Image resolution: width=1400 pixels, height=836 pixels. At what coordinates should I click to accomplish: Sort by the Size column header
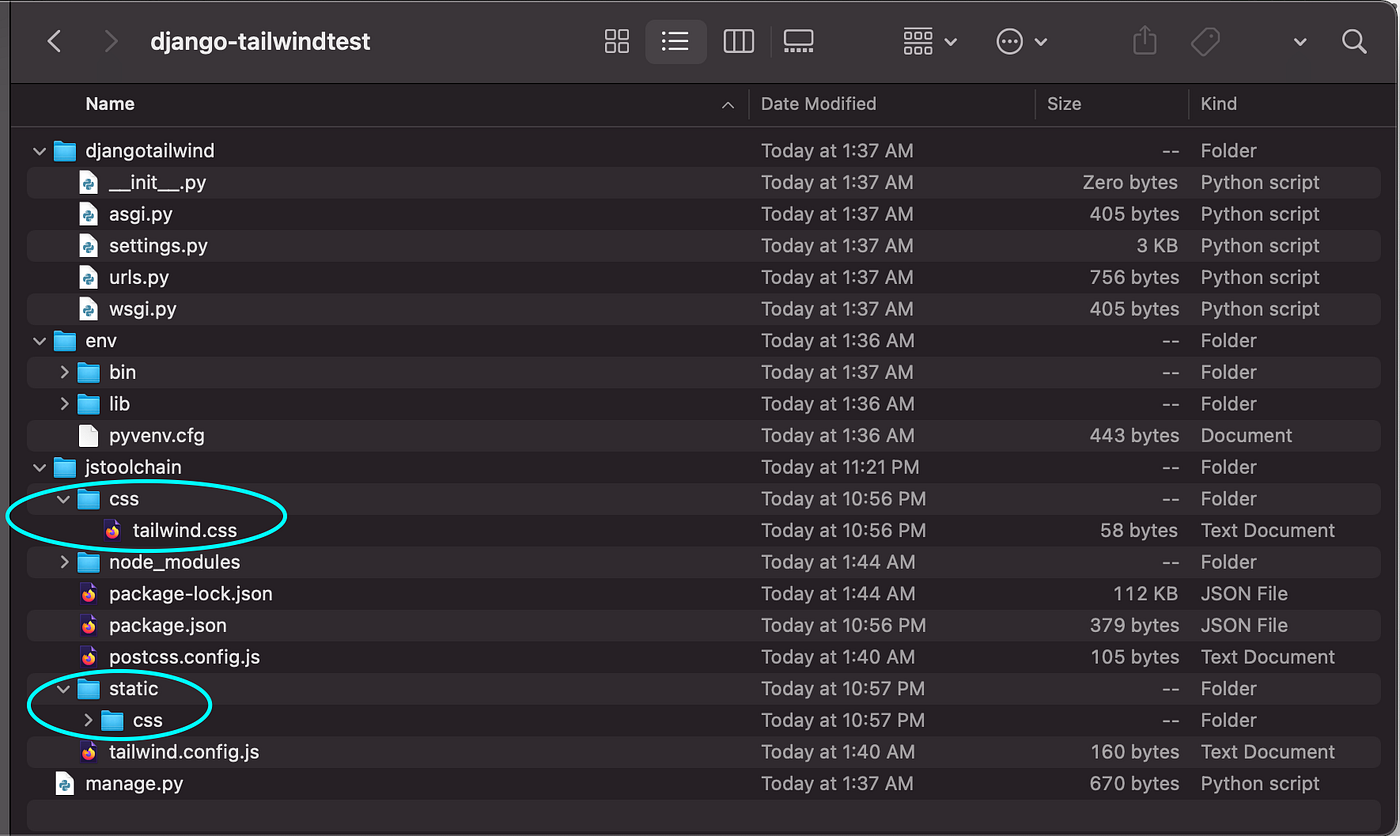pyautogui.click(x=1064, y=104)
